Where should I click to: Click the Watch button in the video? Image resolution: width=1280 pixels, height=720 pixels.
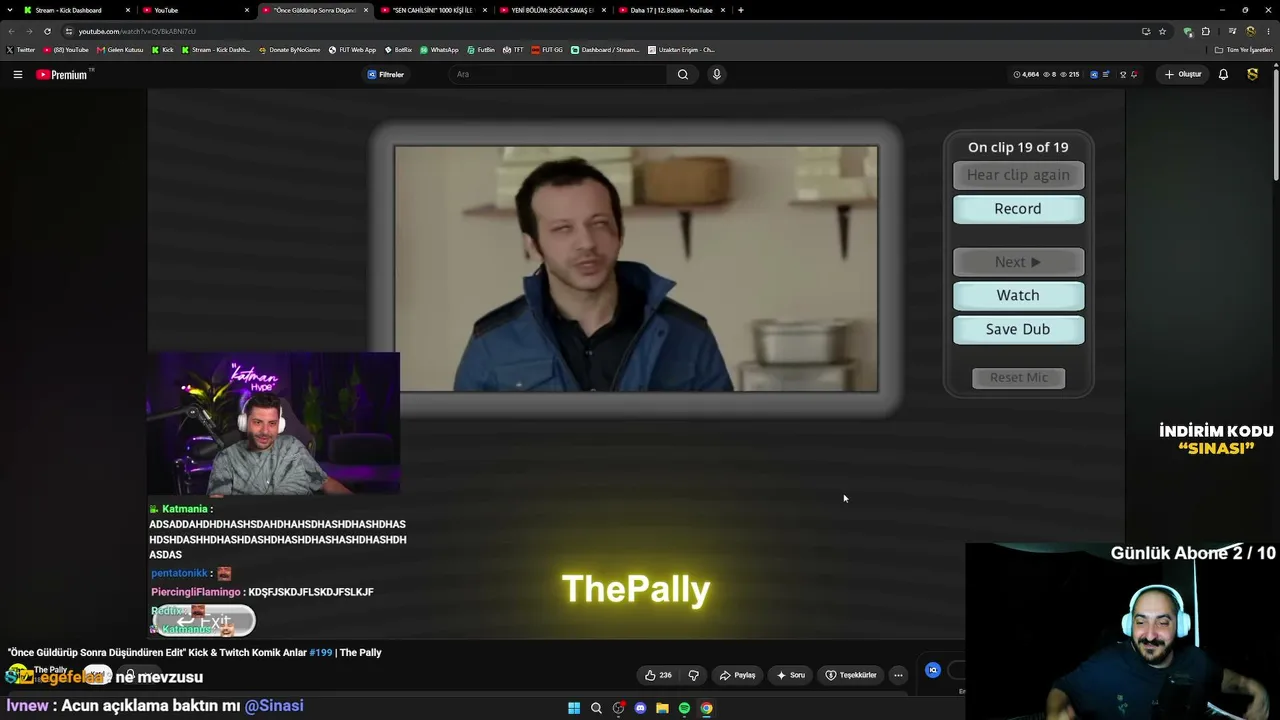click(1018, 295)
